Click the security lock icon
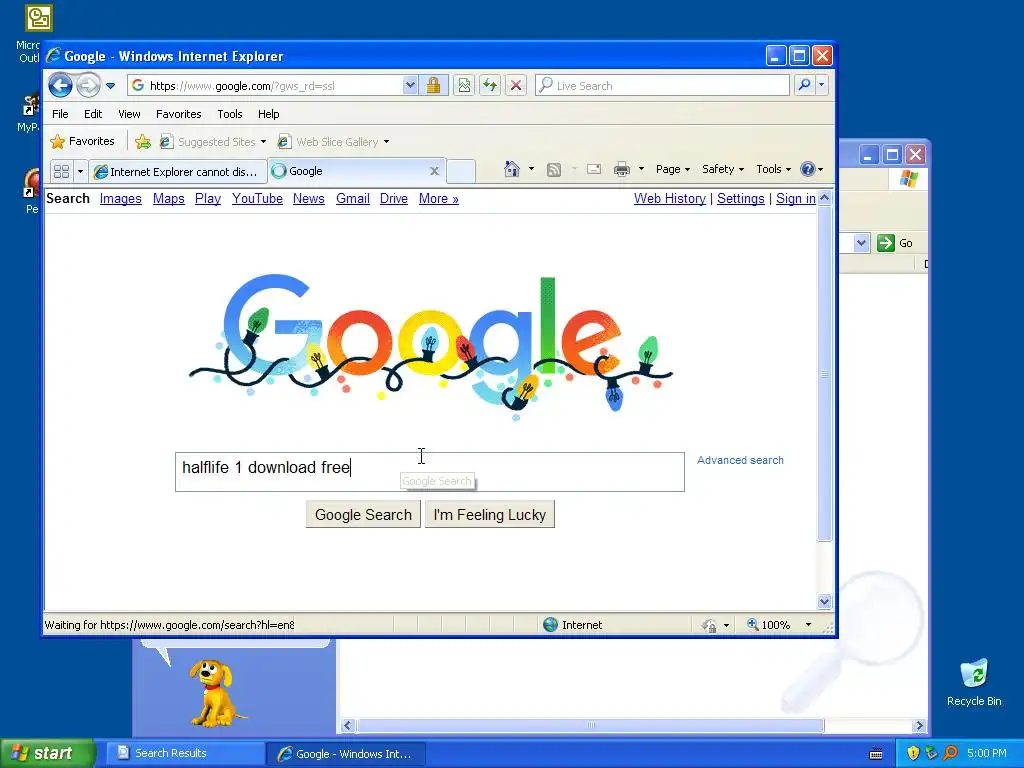The height and width of the screenshot is (768, 1024). click(433, 86)
